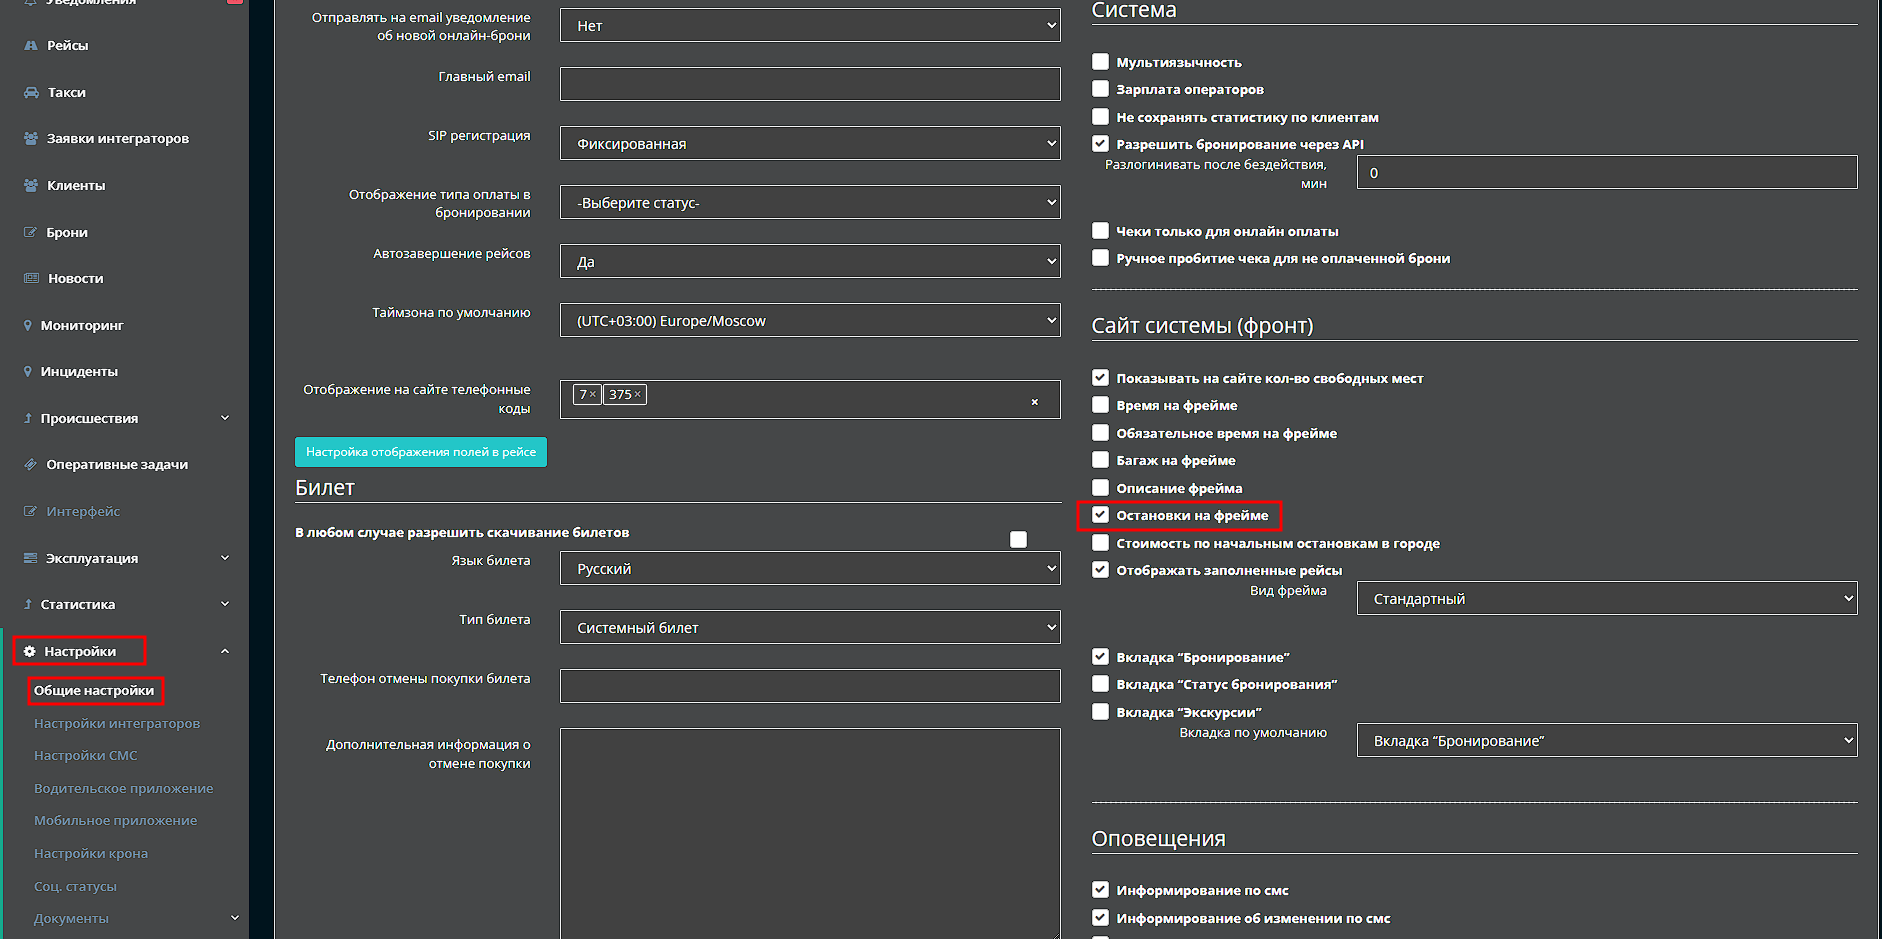
Task: Open Настройки СМС submenu item
Action: coord(86,756)
